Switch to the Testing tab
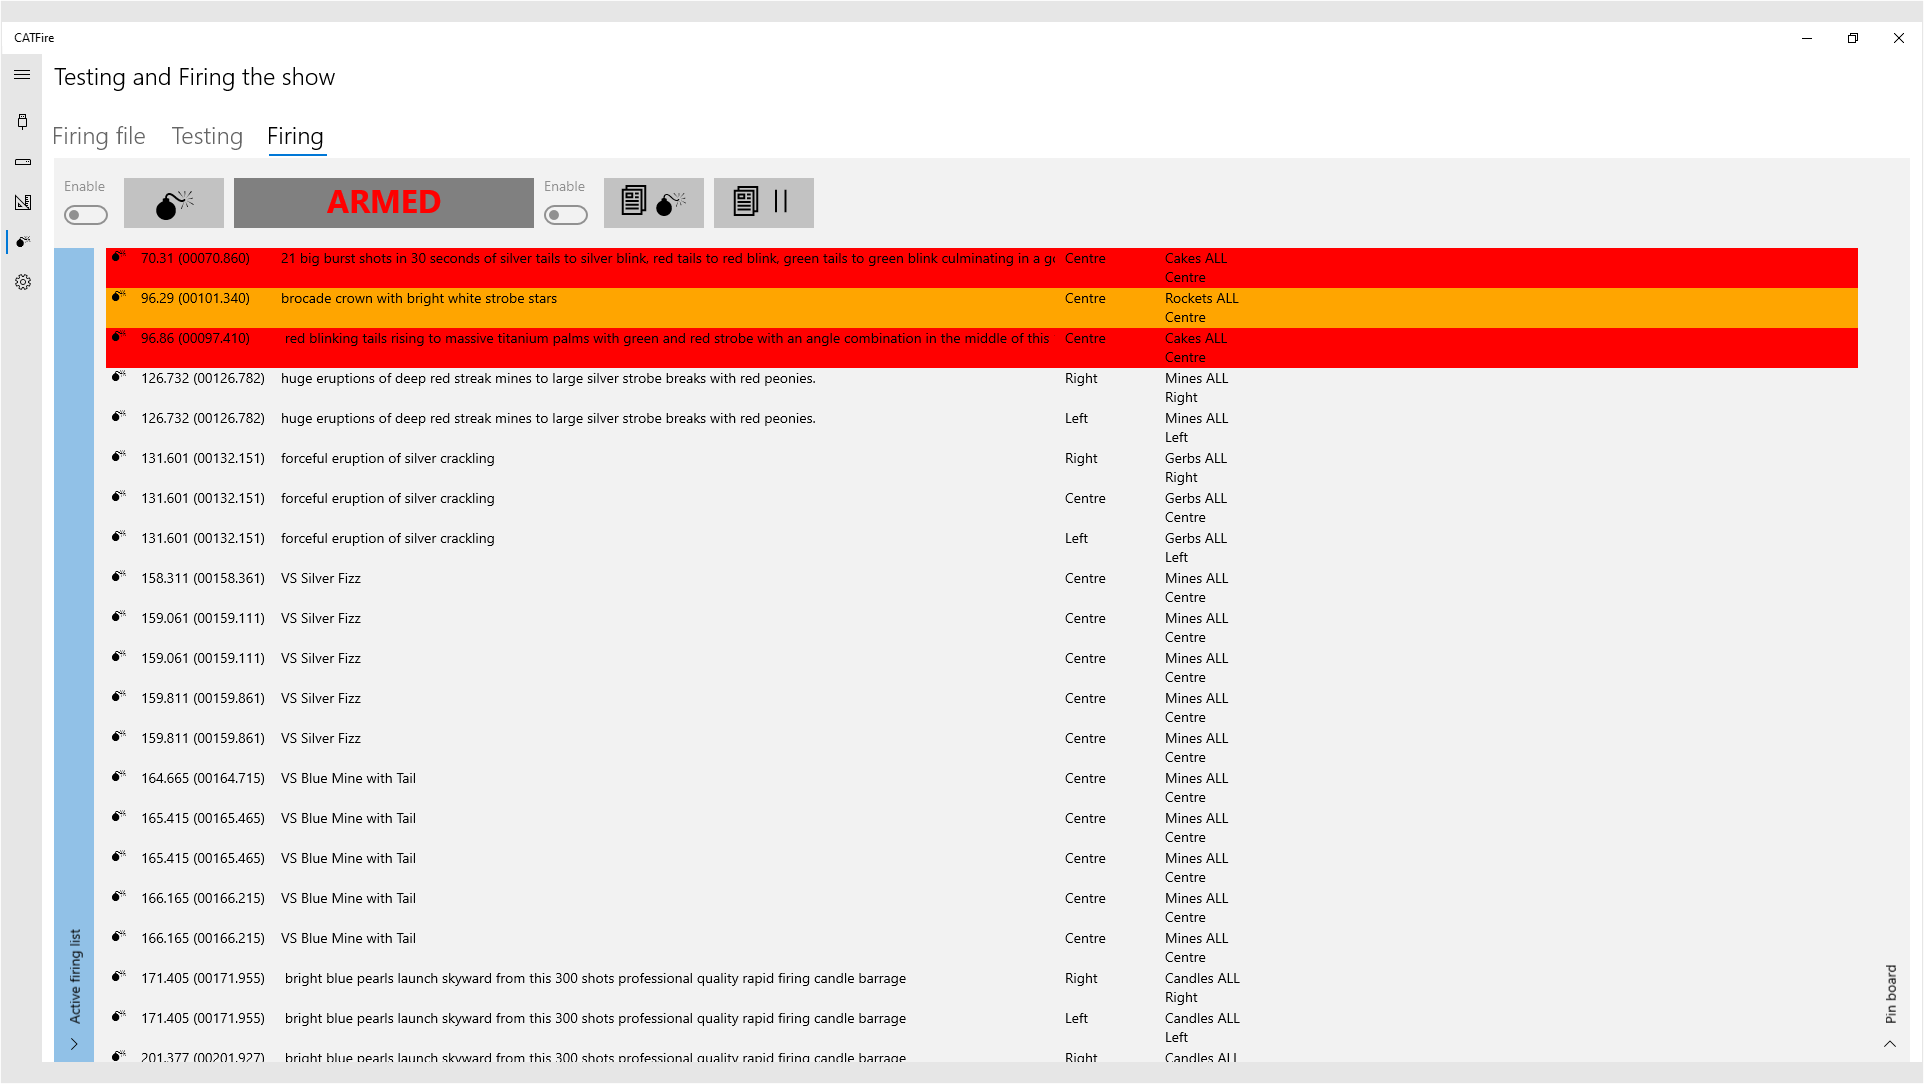This screenshot has width=1924, height=1084. (x=207, y=136)
